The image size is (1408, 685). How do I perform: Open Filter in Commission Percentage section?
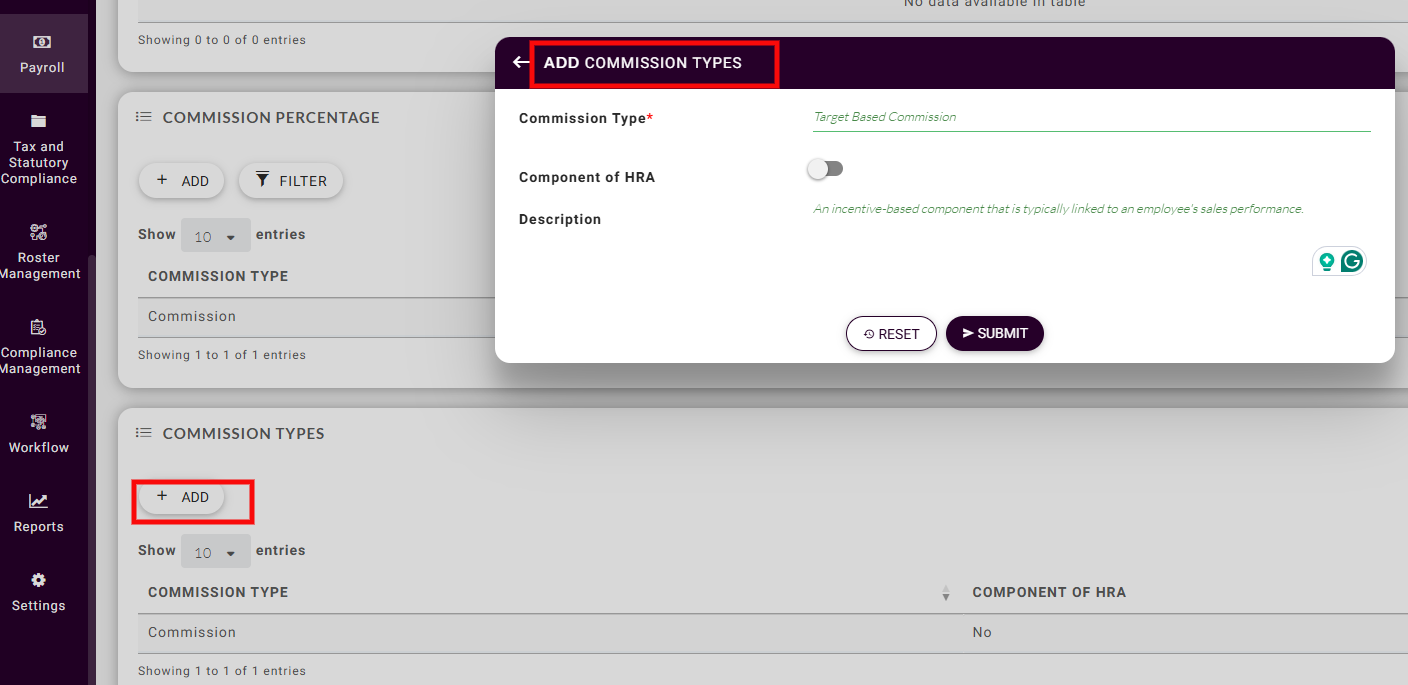(291, 181)
